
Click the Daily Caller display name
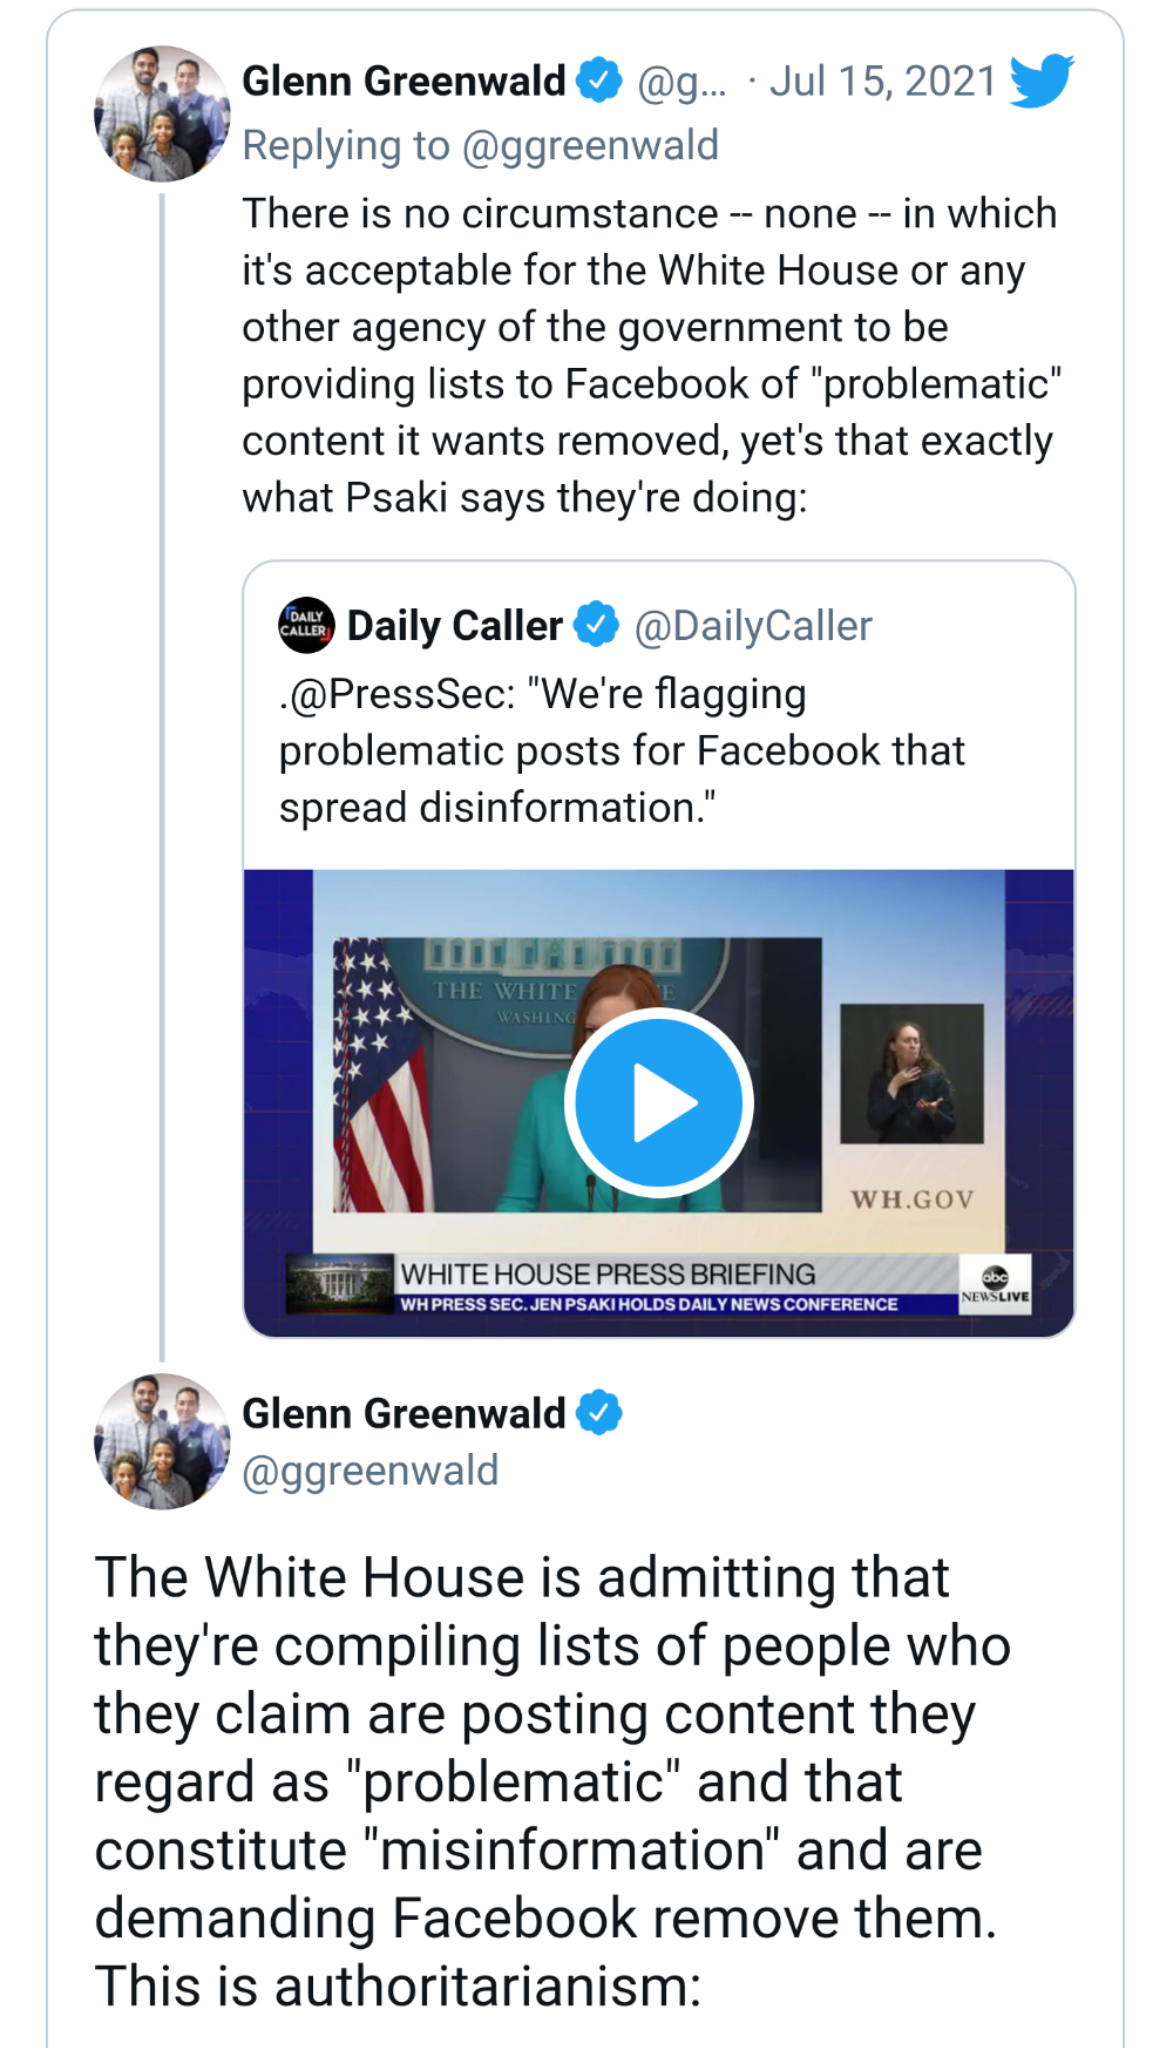[455, 626]
